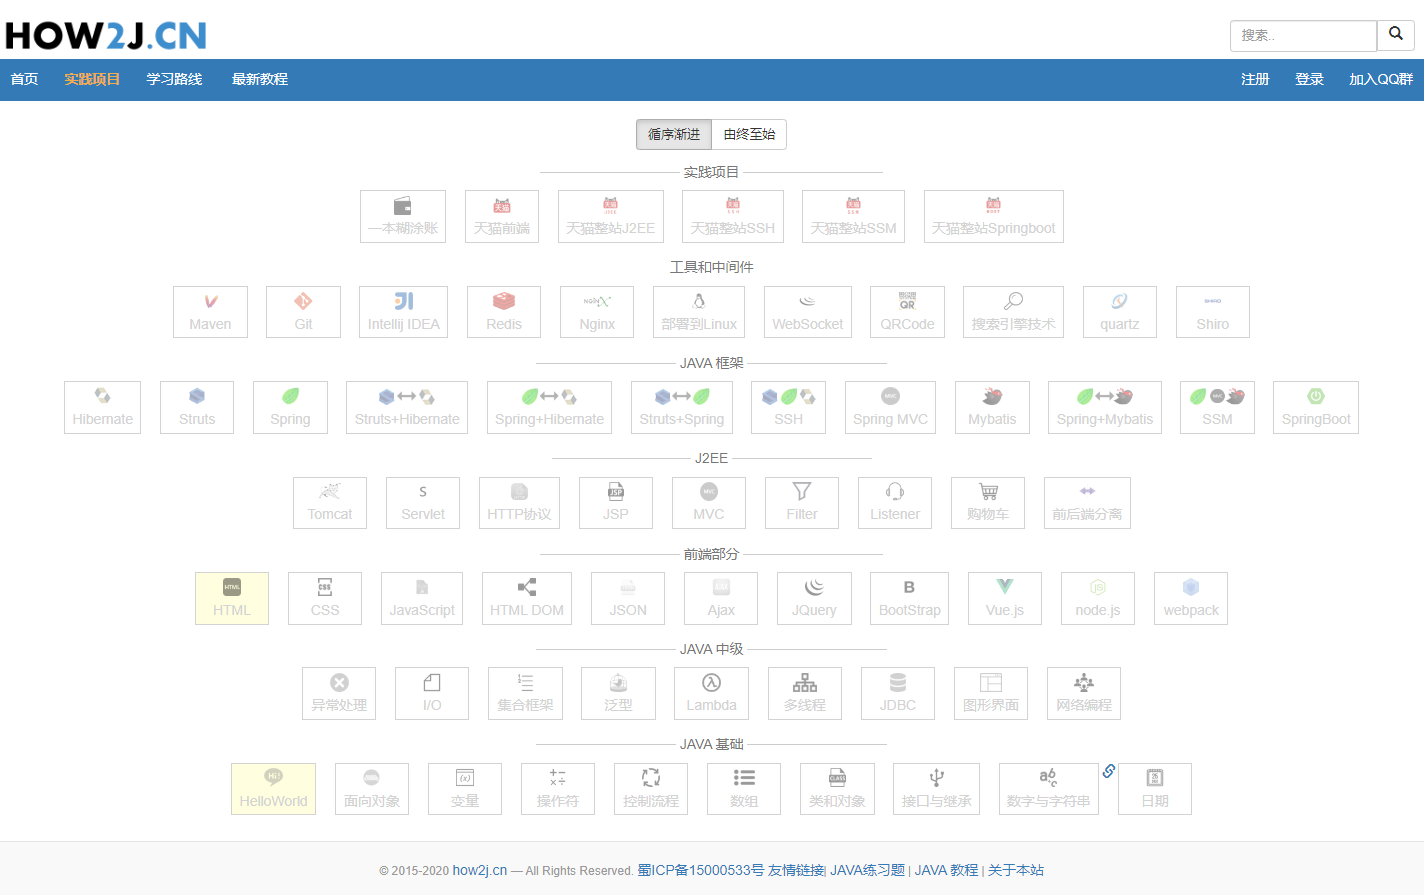The image size is (1424, 895).
Task: Open the 天猫前端 project tile
Action: (x=502, y=216)
